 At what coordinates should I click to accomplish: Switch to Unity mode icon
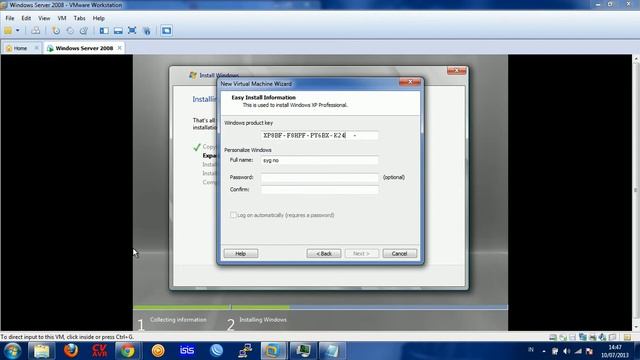point(147,31)
